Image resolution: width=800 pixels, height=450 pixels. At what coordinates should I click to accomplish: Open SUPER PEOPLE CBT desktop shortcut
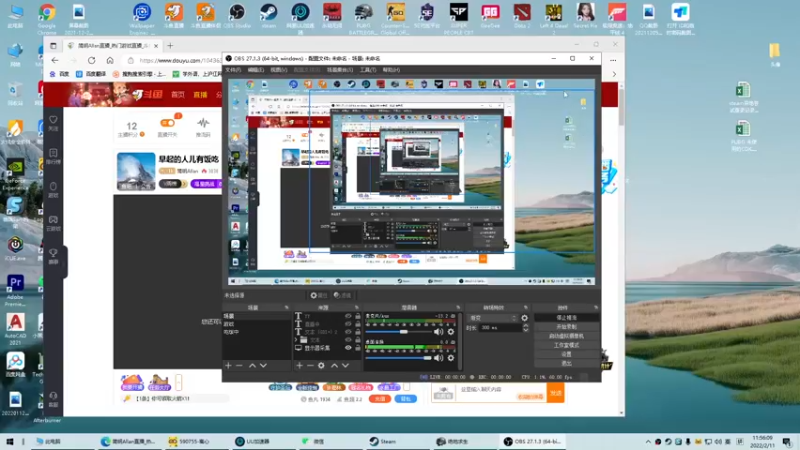pyautogui.click(x=459, y=18)
